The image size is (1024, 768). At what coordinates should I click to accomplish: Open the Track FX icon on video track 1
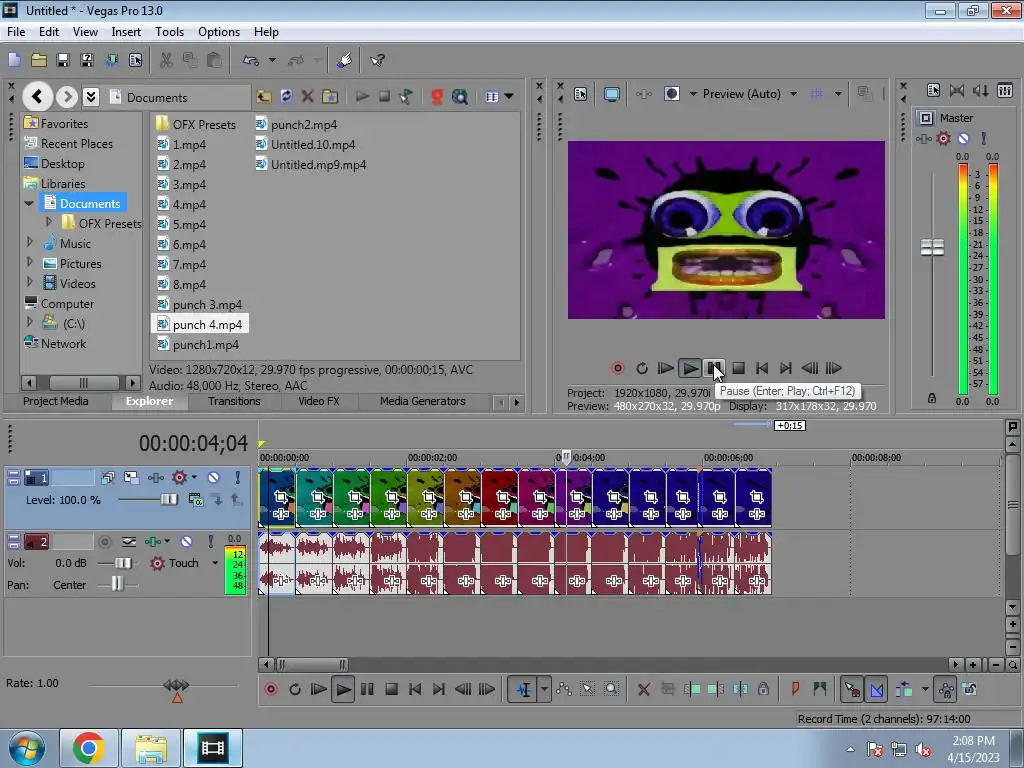tap(155, 477)
